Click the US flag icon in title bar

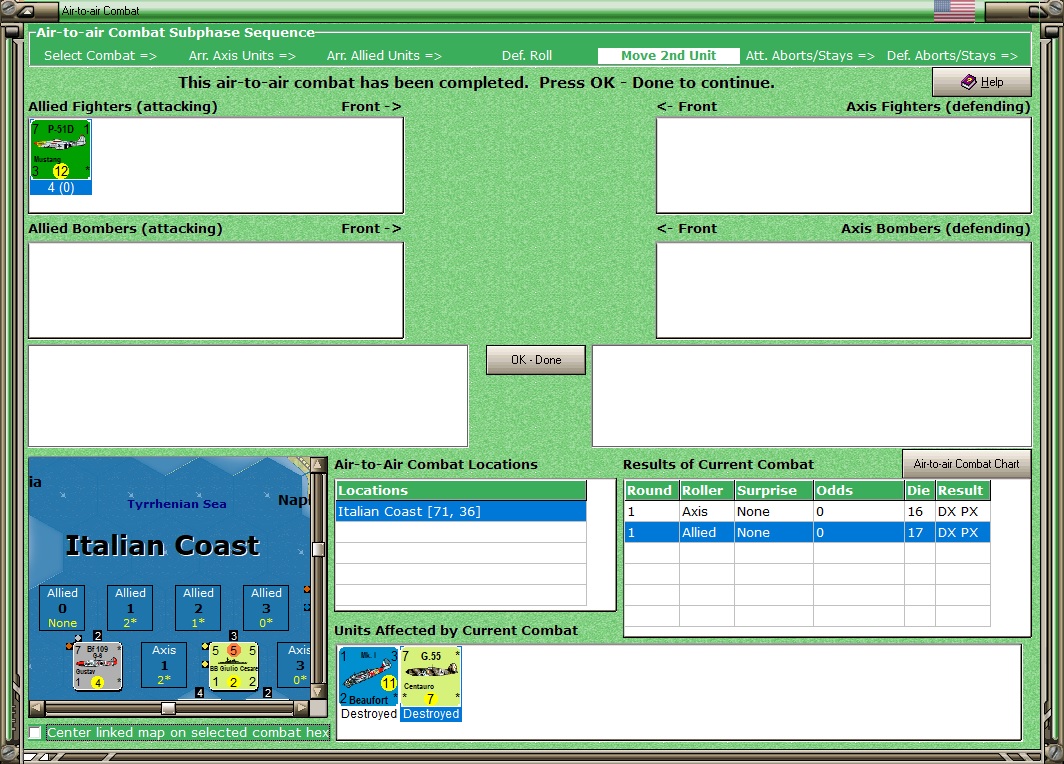pos(954,11)
